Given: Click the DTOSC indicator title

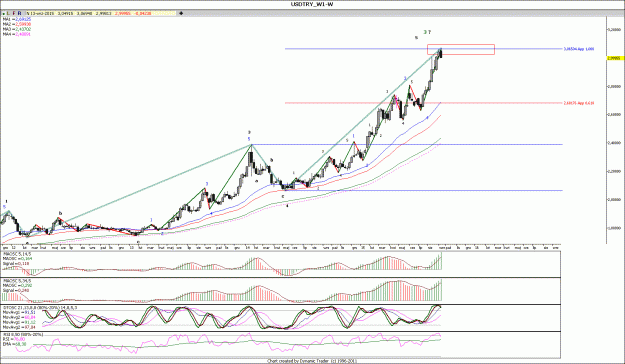Looking at the screenshot, I should (x=41, y=307).
